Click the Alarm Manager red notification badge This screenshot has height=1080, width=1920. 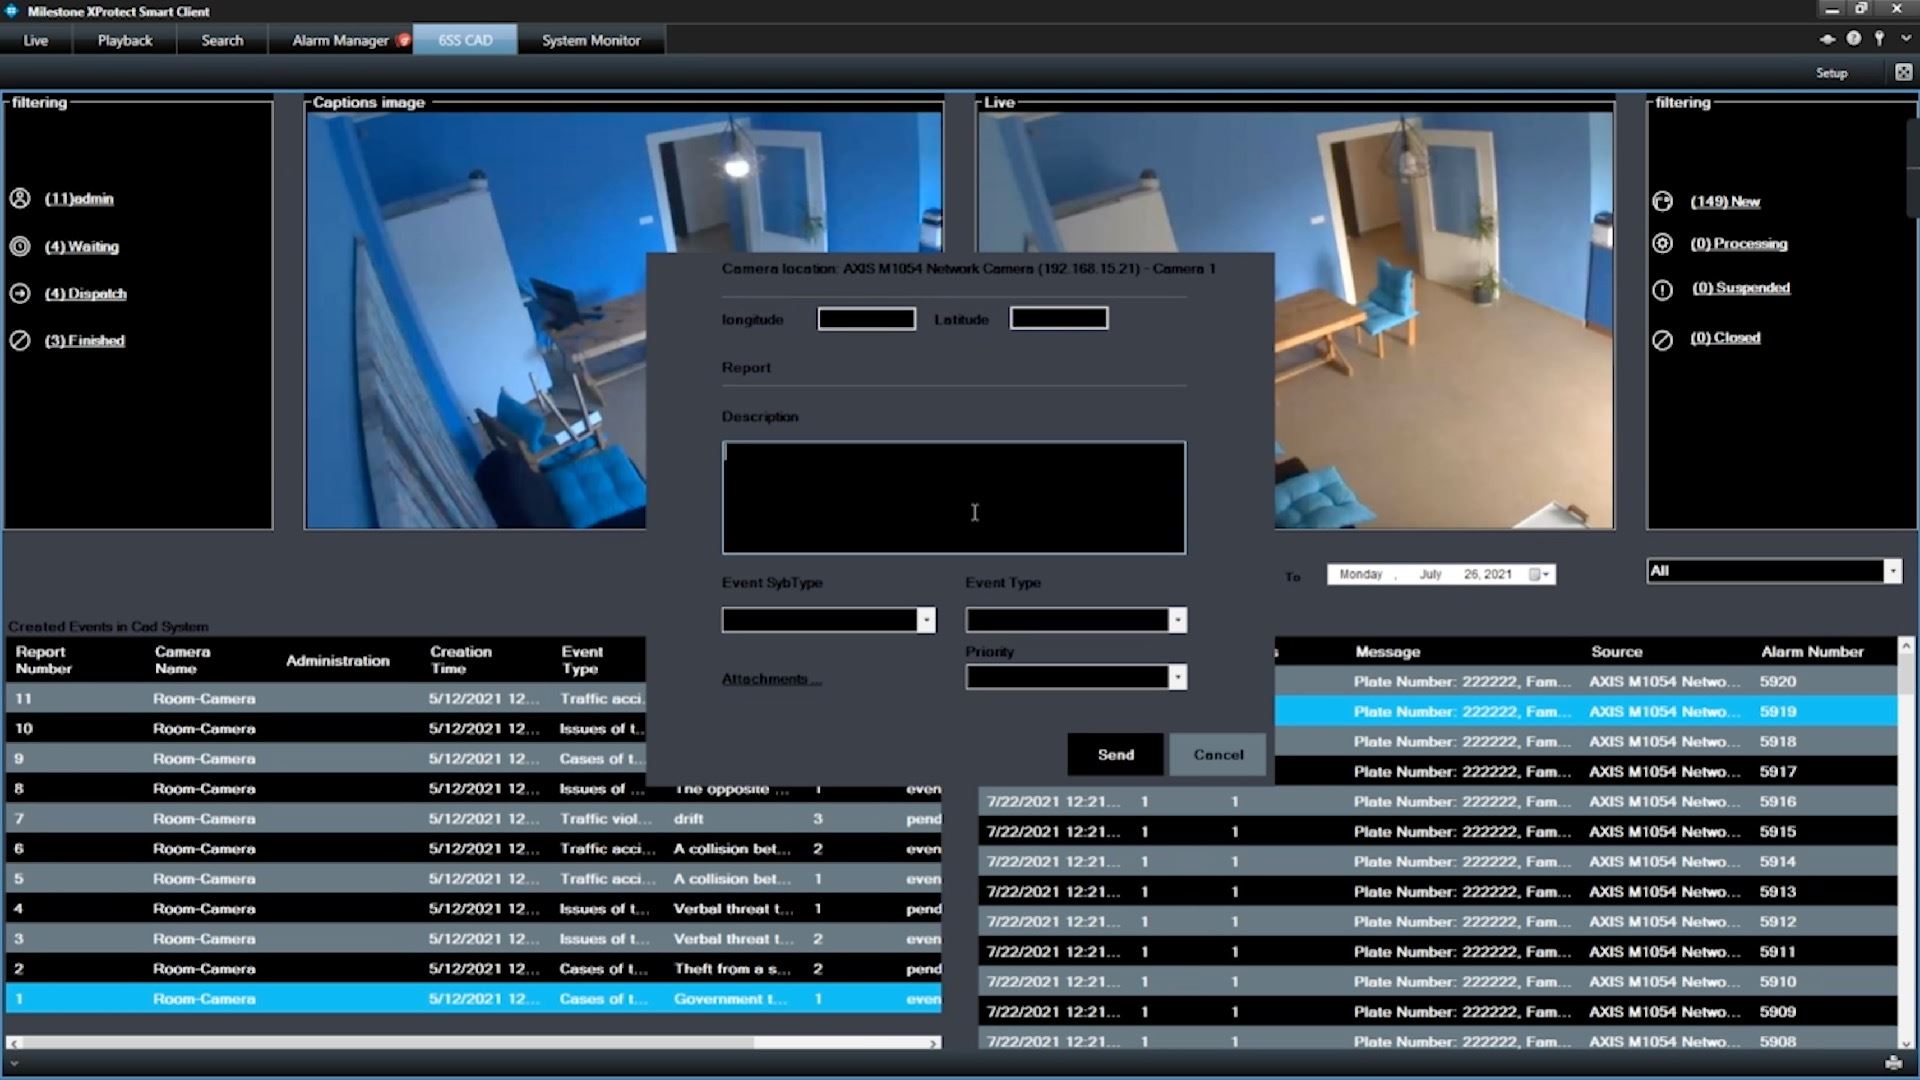(403, 40)
